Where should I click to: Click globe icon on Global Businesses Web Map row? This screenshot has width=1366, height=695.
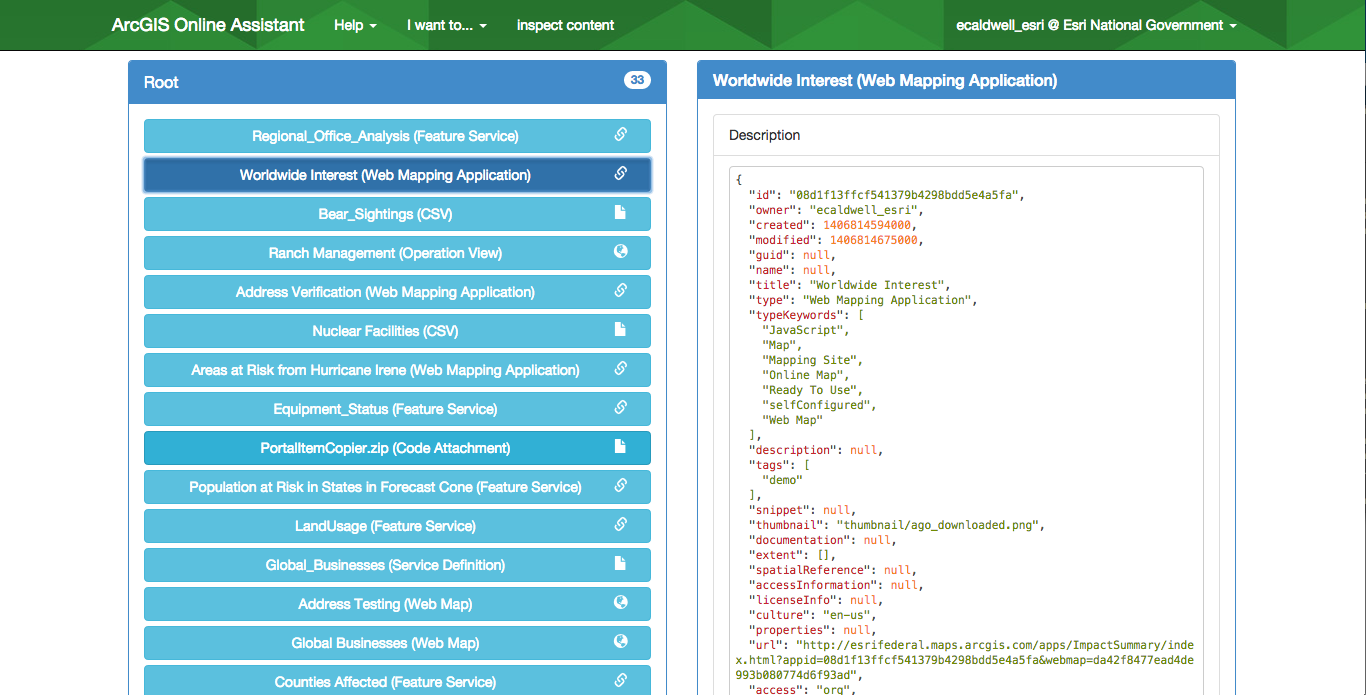click(x=620, y=642)
